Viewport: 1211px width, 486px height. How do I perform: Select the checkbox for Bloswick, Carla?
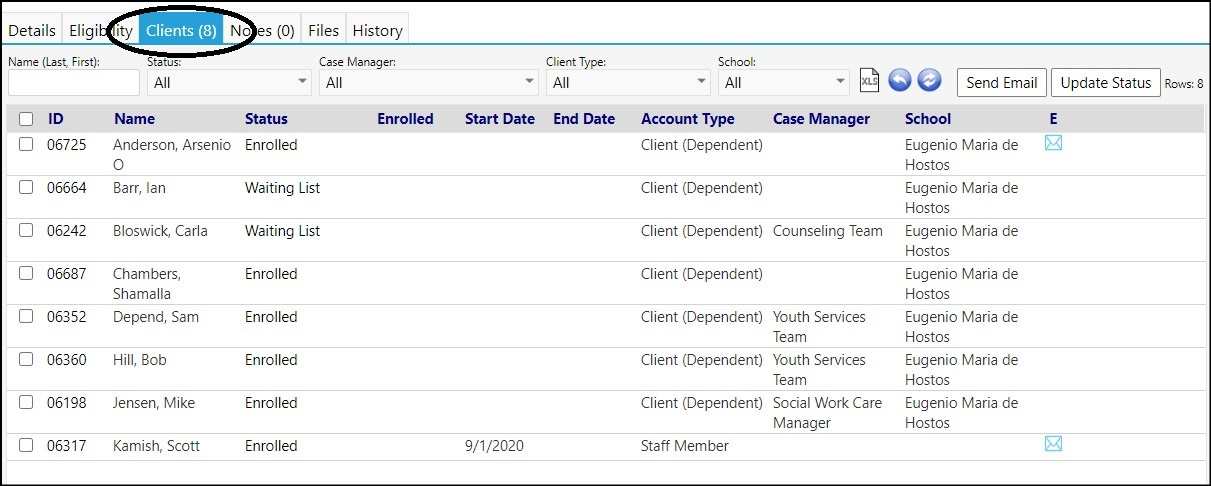pyautogui.click(x=26, y=230)
